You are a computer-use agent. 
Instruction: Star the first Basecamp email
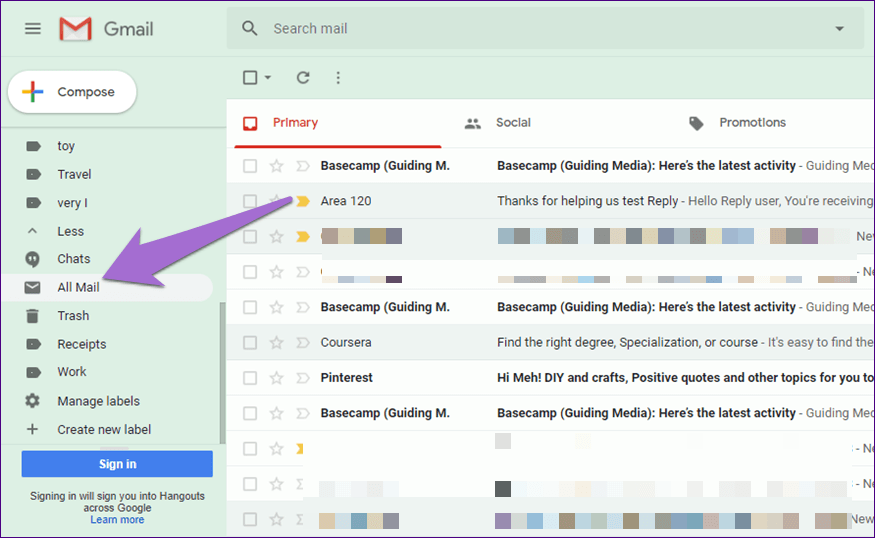(276, 166)
